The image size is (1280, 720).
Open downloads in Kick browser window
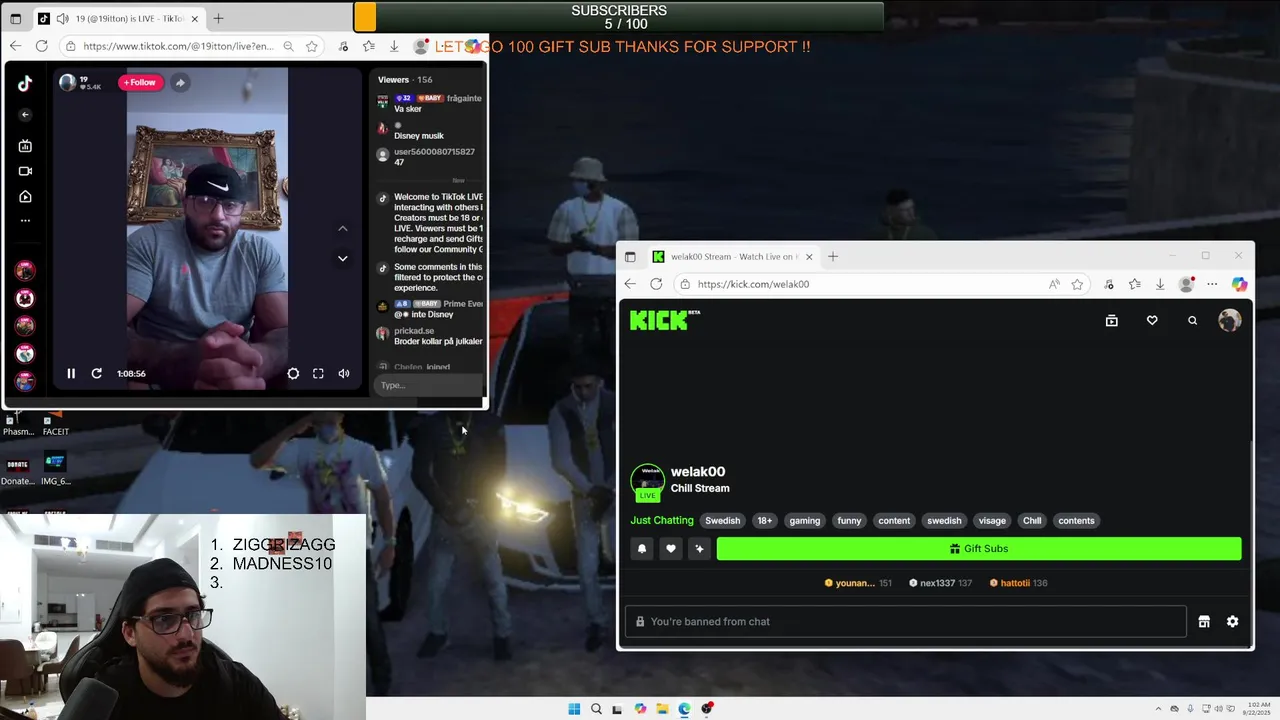click(1160, 284)
